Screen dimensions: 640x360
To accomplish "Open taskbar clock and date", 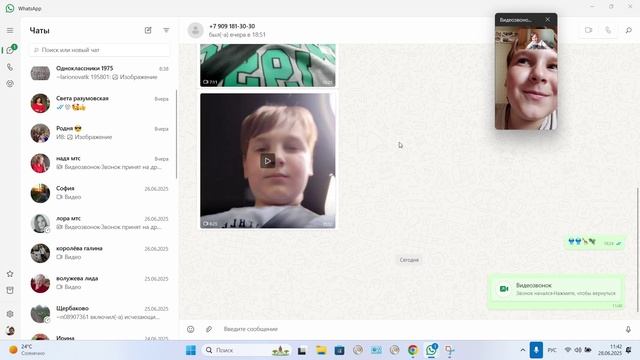I will [610, 350].
